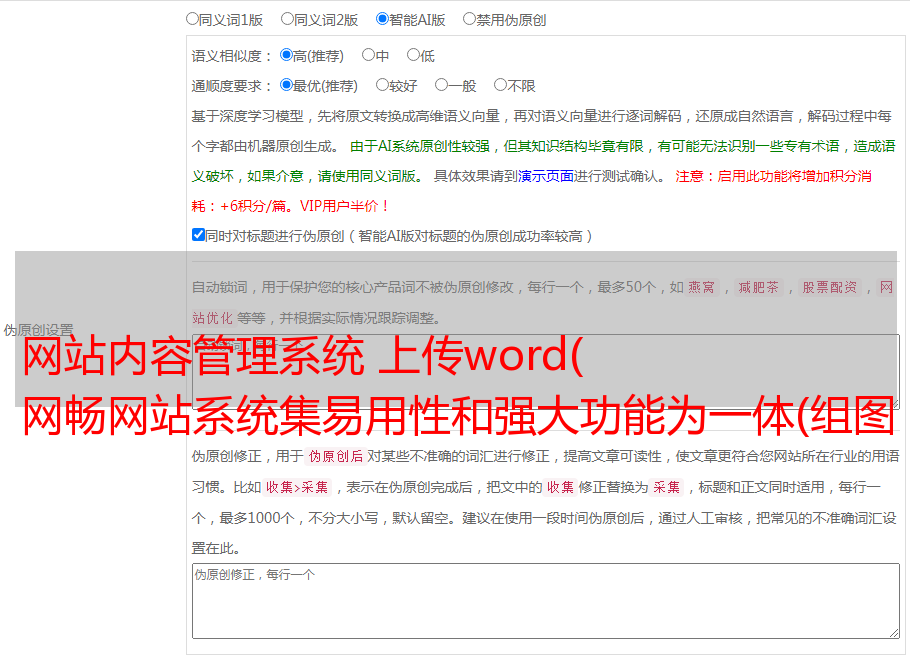Click the 股票配资 example keyword tag
911x658 pixels.
point(830,287)
